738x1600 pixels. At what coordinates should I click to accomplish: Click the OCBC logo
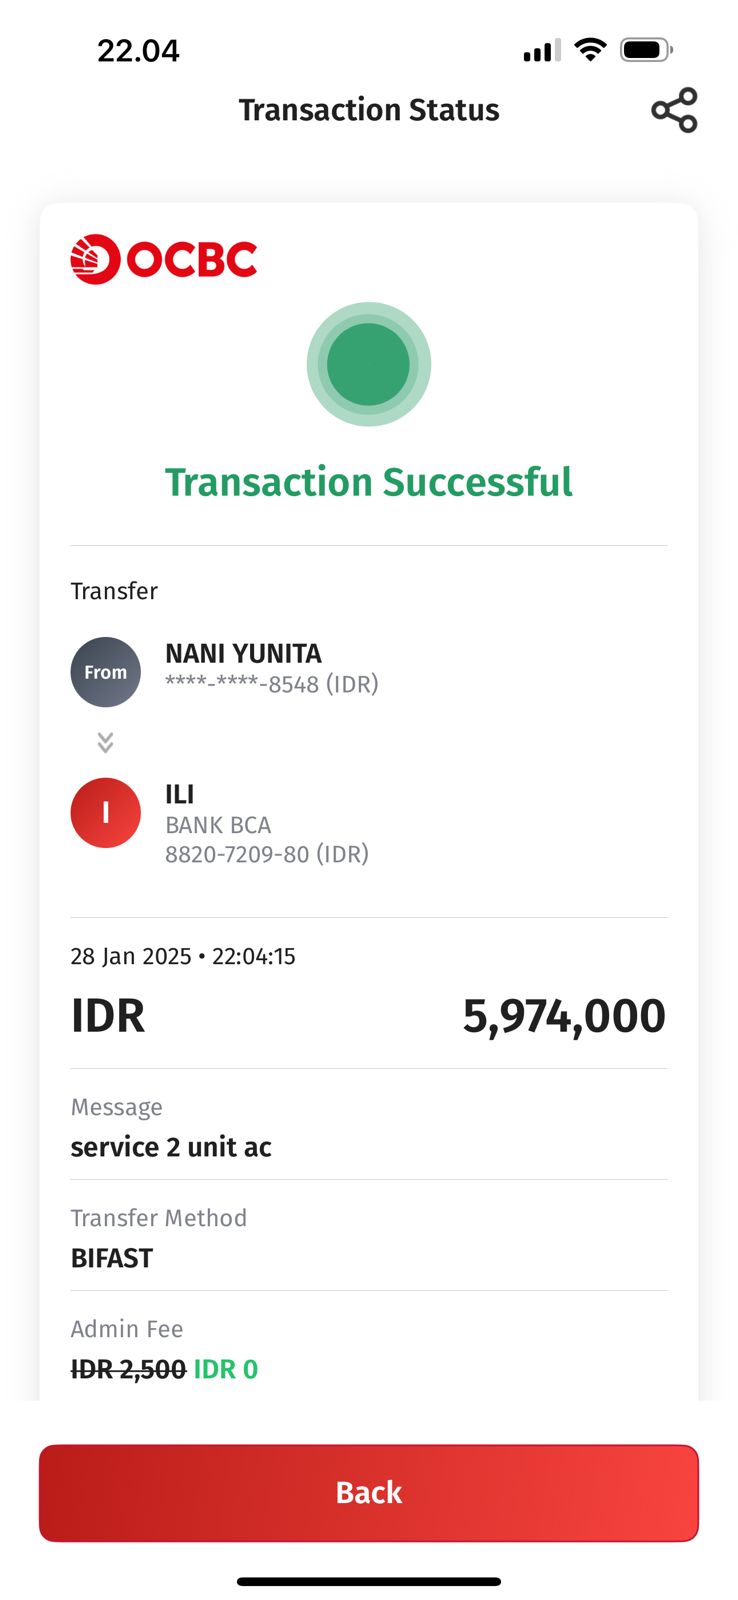click(164, 260)
